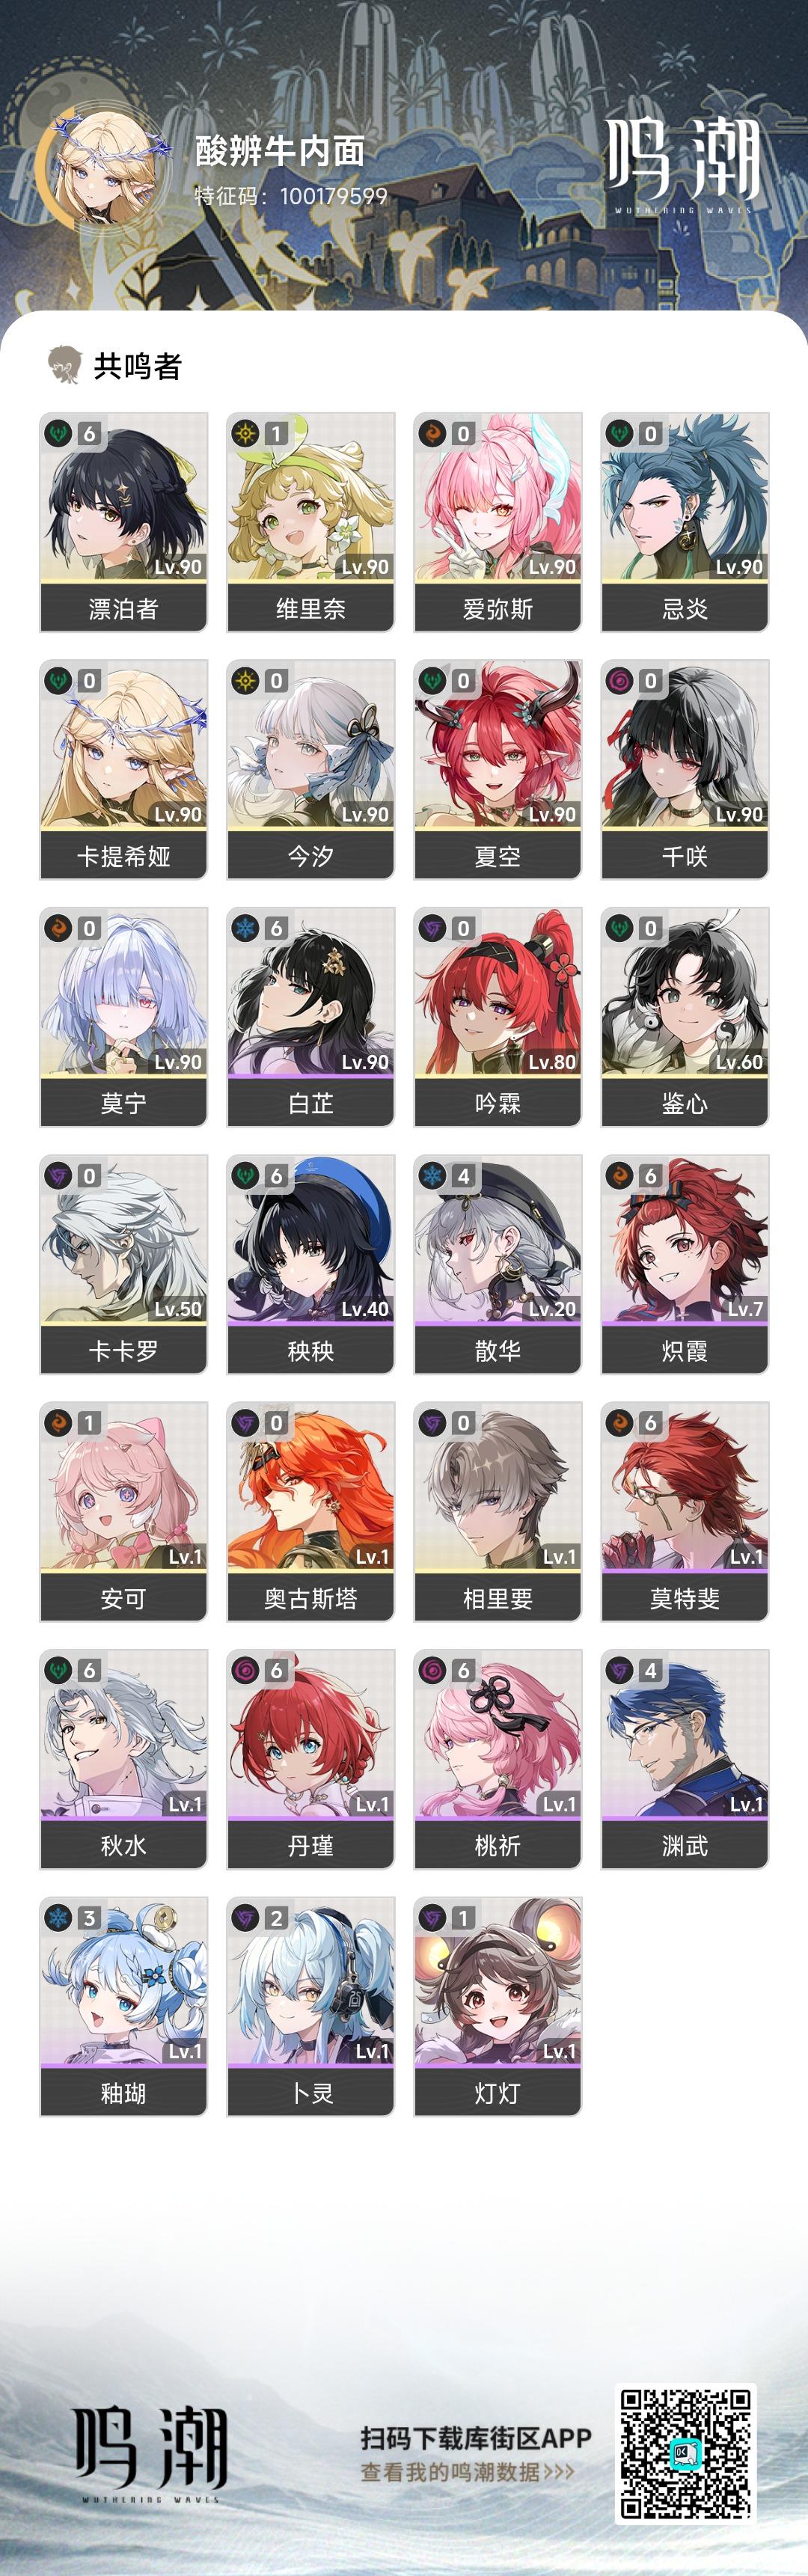Screen dimensions: 808x2576
Task: Click the 卡卡罗 name label
Action: pos(124,1351)
